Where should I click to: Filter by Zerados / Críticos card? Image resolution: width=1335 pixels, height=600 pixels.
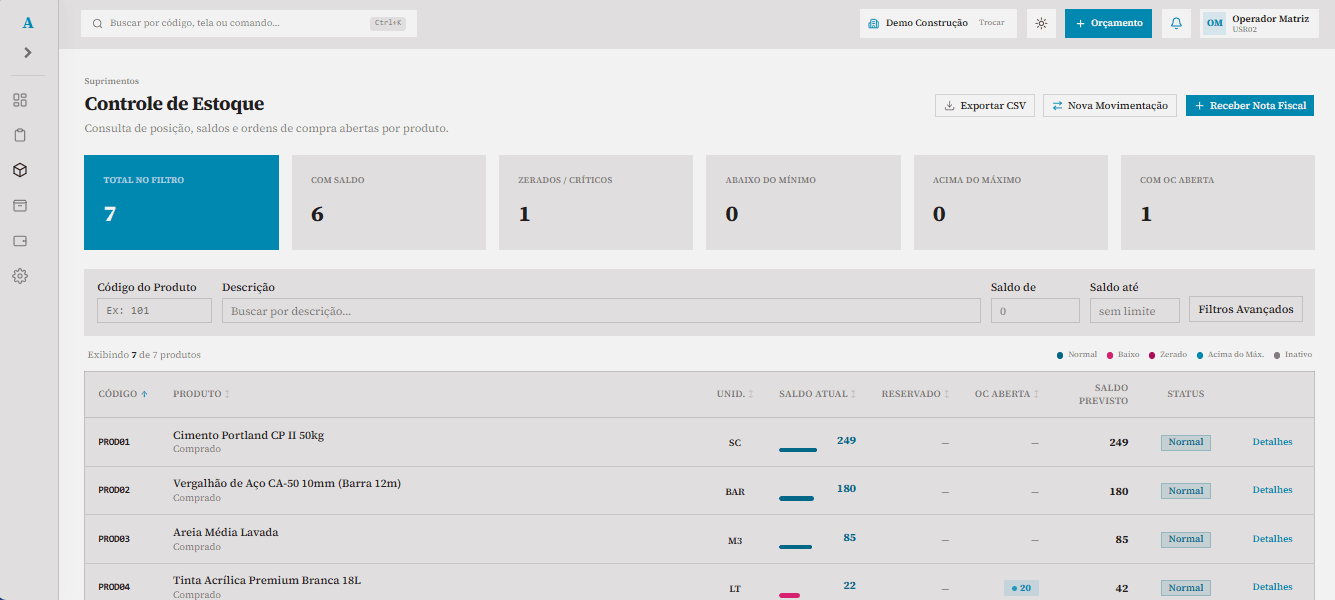click(596, 202)
